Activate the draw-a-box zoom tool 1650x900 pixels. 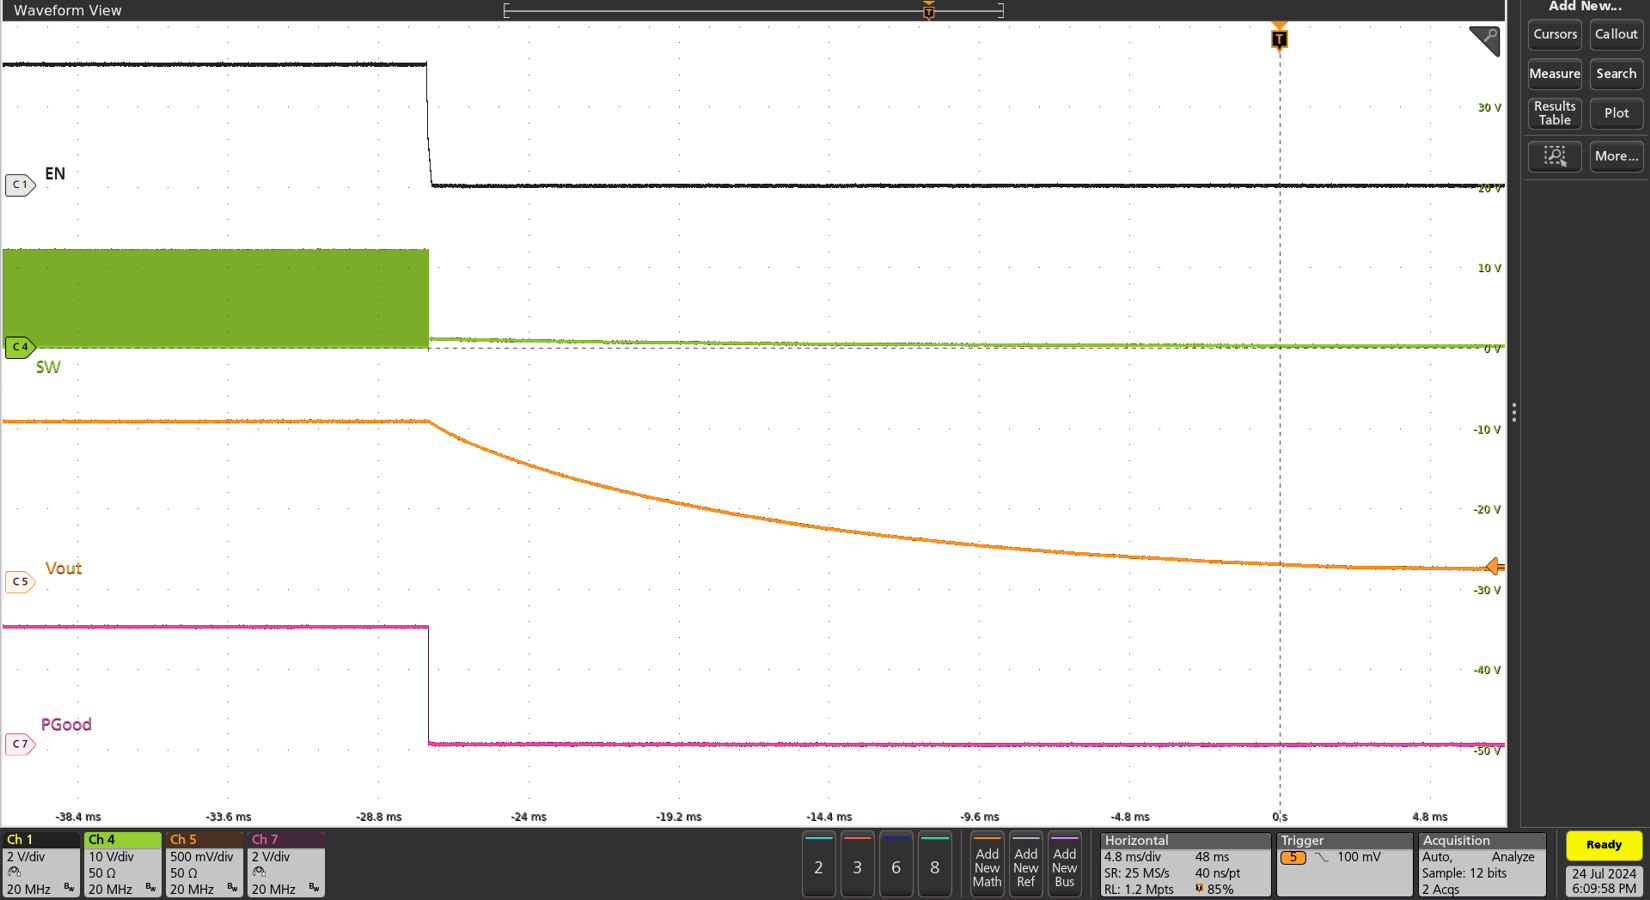pyautogui.click(x=1554, y=156)
